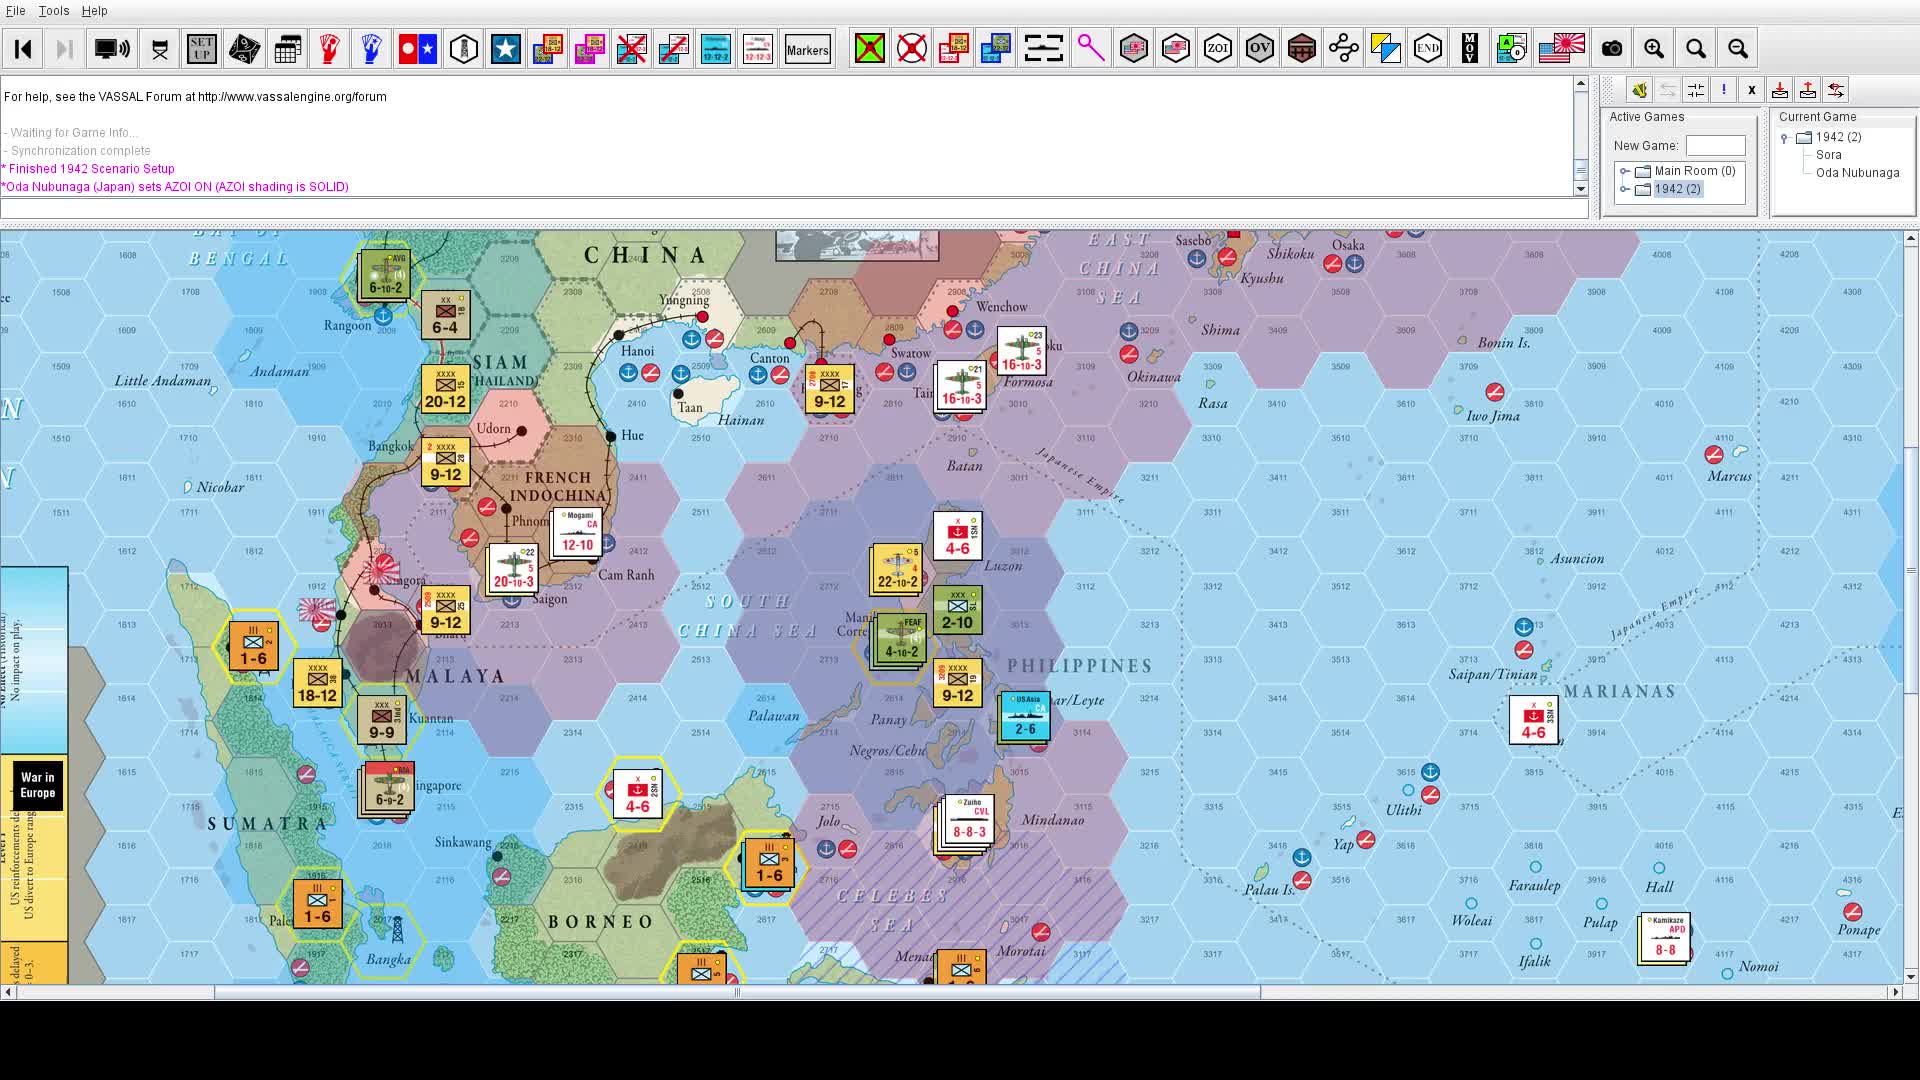Select Main Room (0) row
Image resolution: width=1920 pixels, height=1080 pixels.
pyautogui.click(x=1695, y=171)
